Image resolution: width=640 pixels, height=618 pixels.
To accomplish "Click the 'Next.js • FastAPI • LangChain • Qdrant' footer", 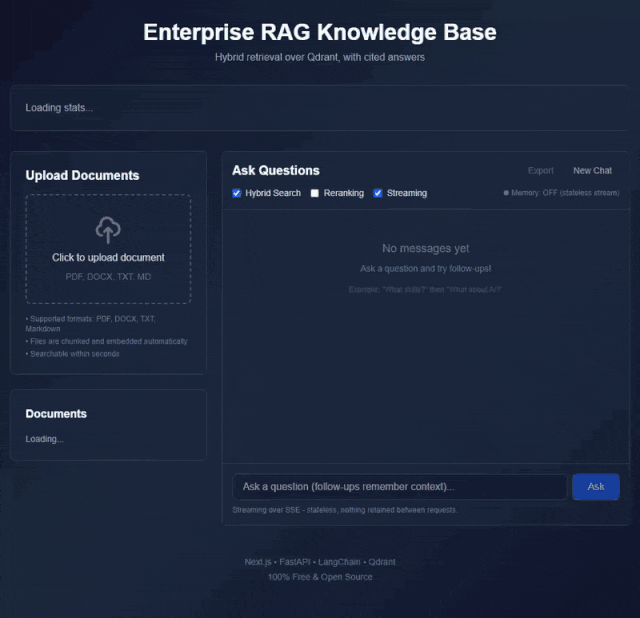I will [320, 562].
